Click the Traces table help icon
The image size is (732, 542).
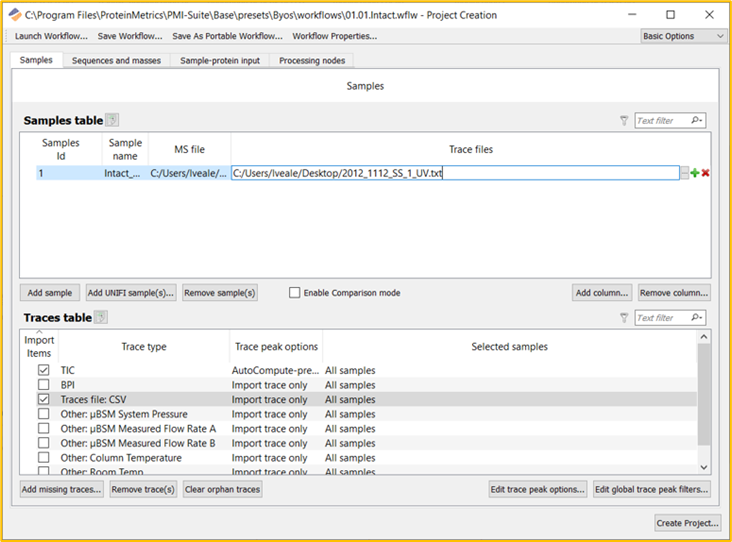[x=101, y=318]
